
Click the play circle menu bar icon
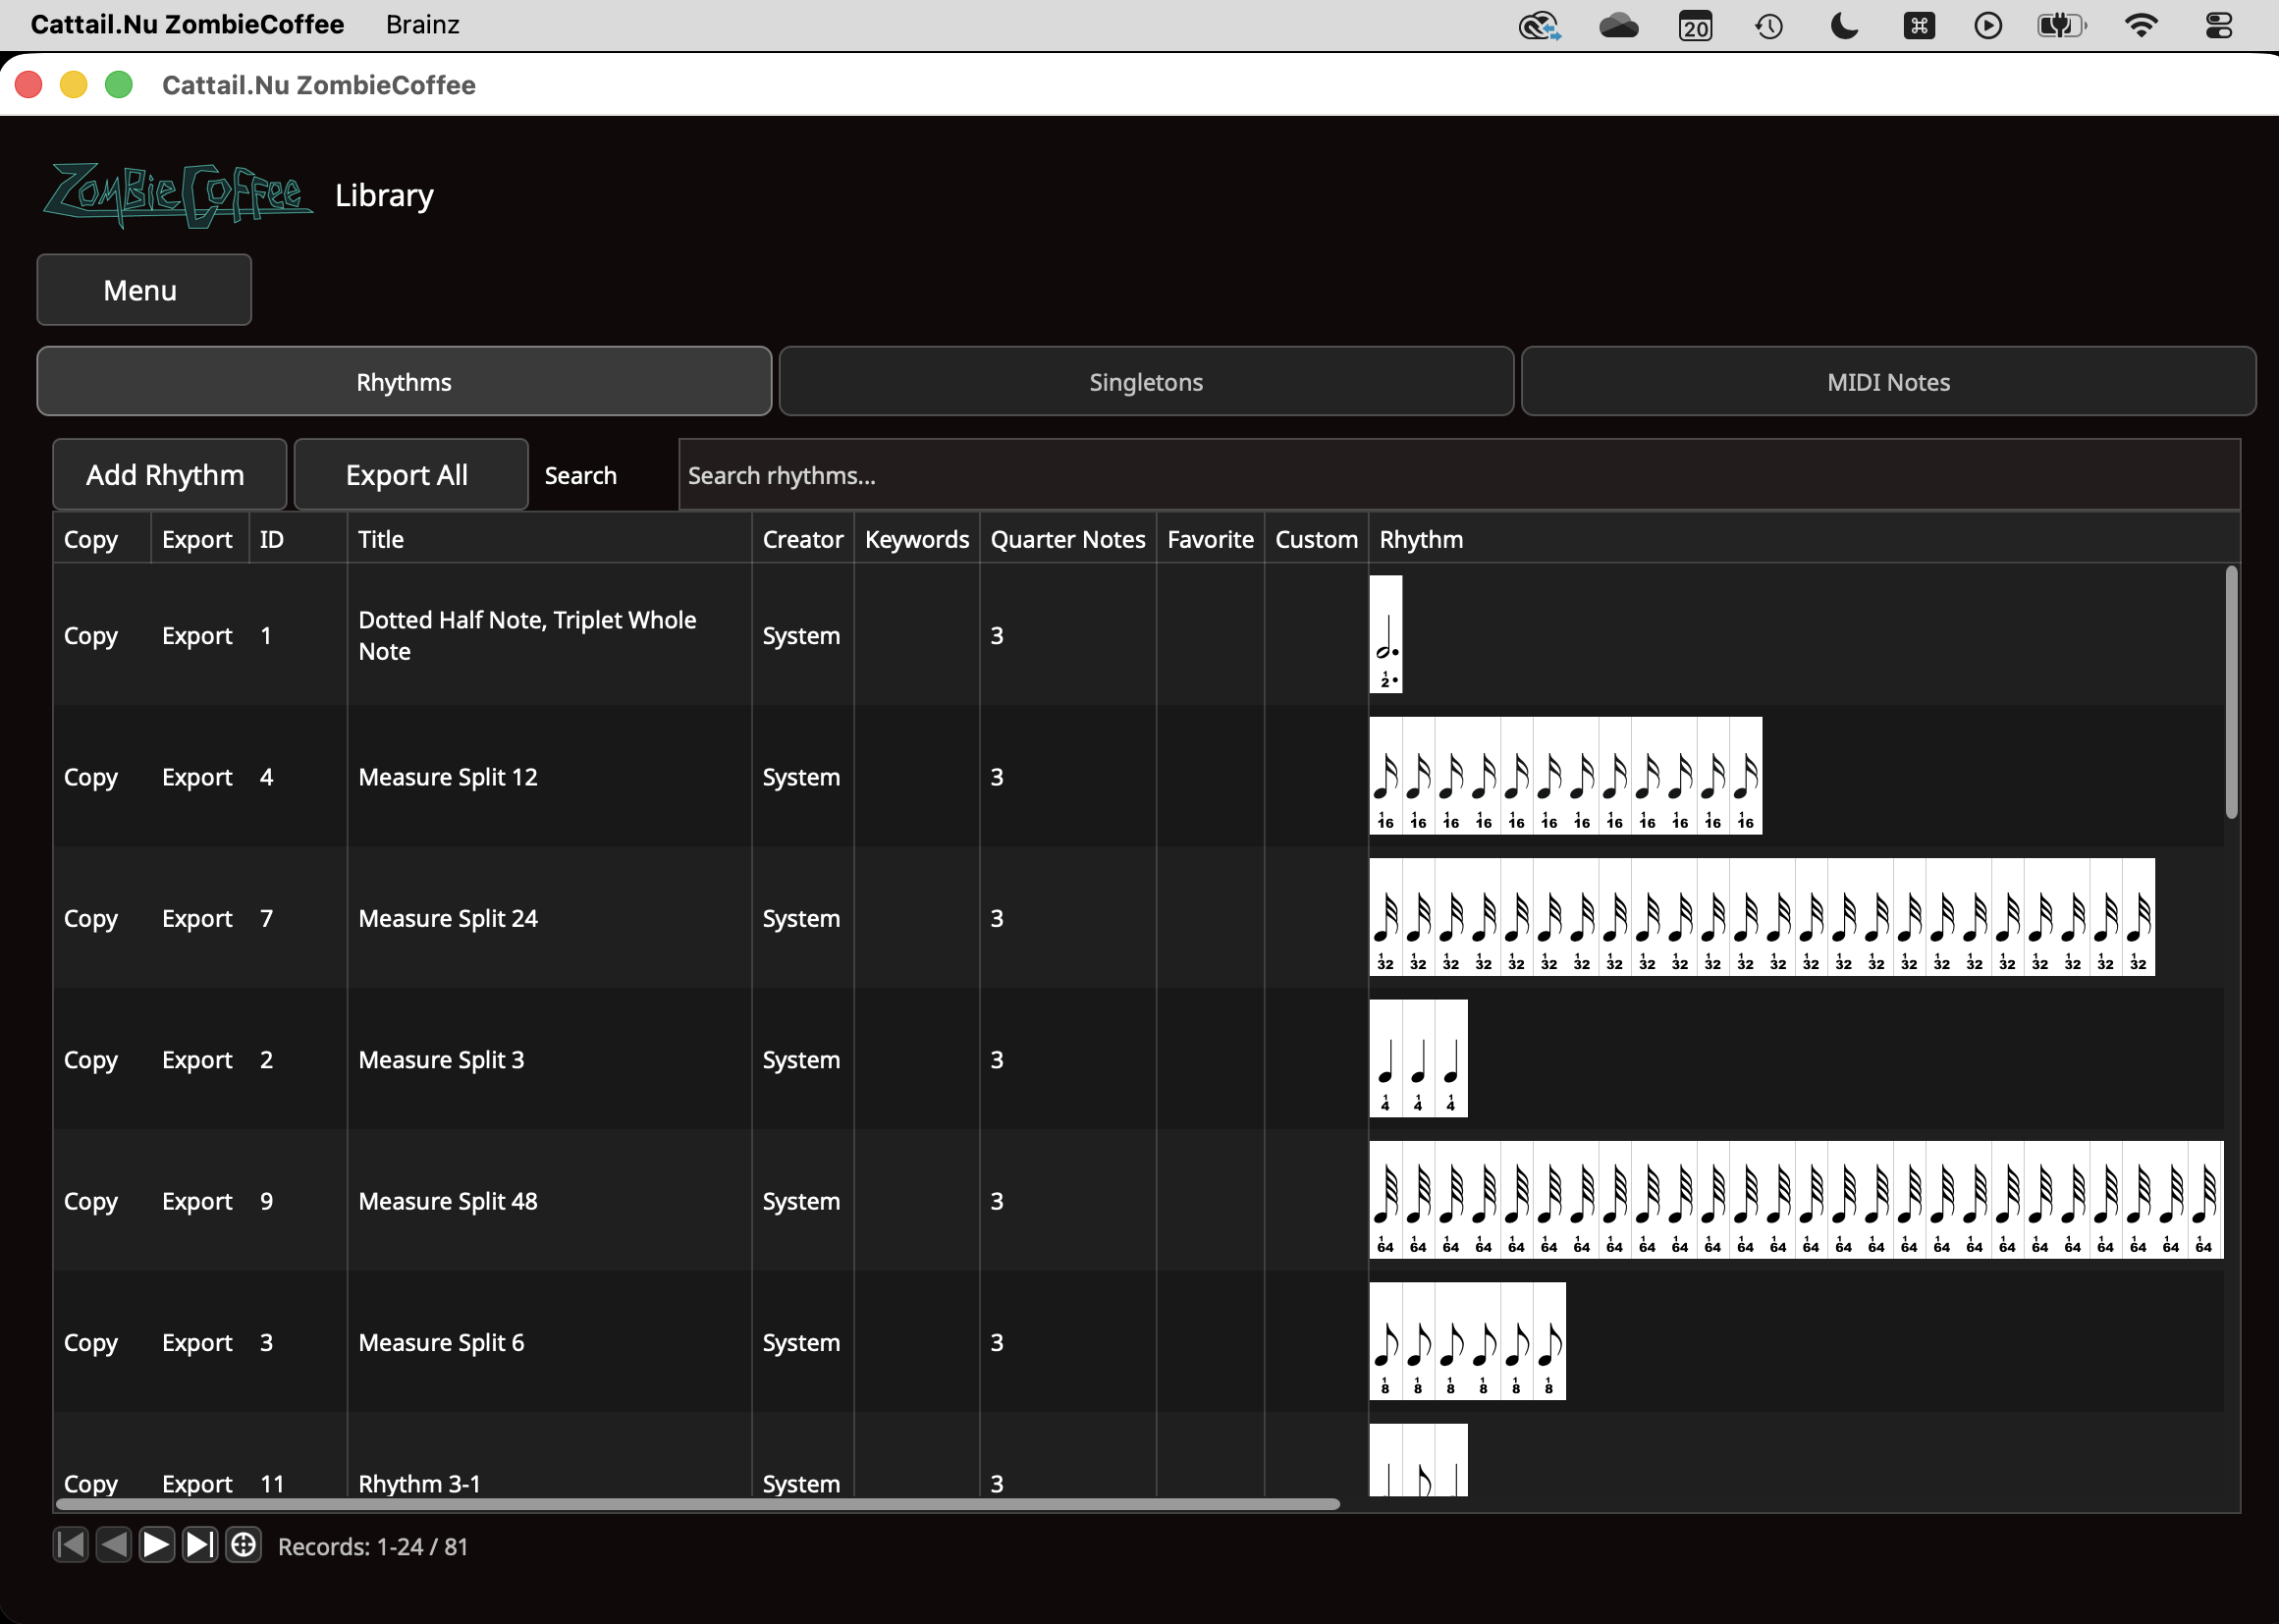click(1988, 25)
